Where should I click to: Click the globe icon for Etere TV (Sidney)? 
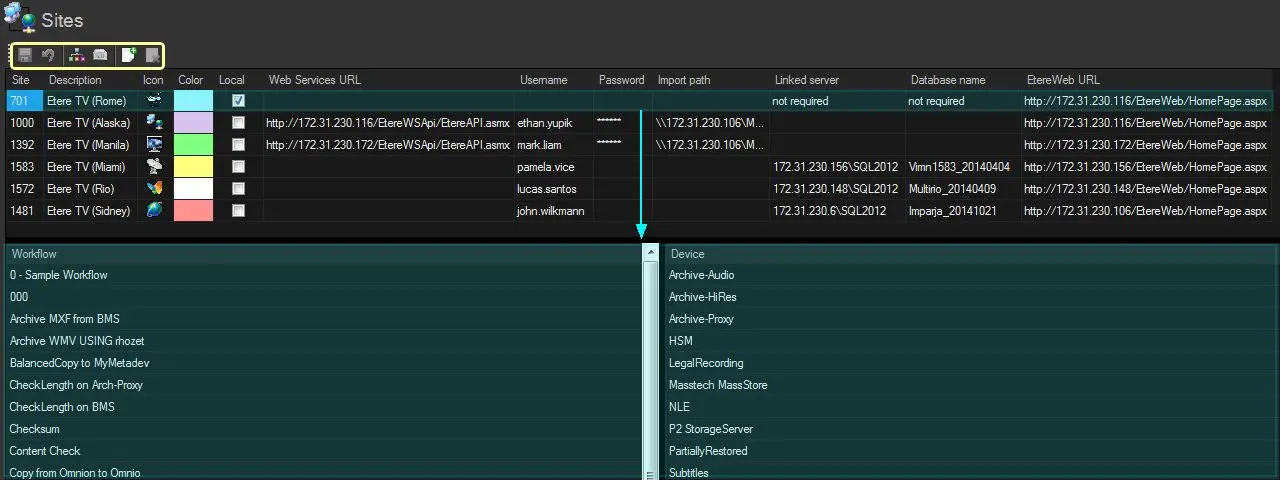tap(154, 210)
